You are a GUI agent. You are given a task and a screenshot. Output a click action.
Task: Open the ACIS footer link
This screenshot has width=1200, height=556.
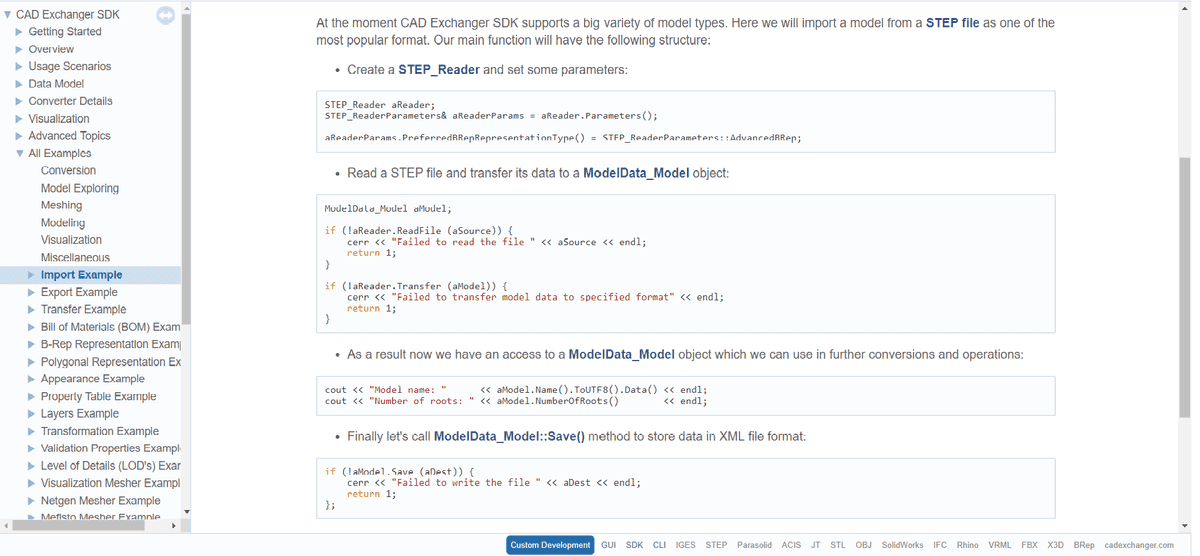[791, 545]
